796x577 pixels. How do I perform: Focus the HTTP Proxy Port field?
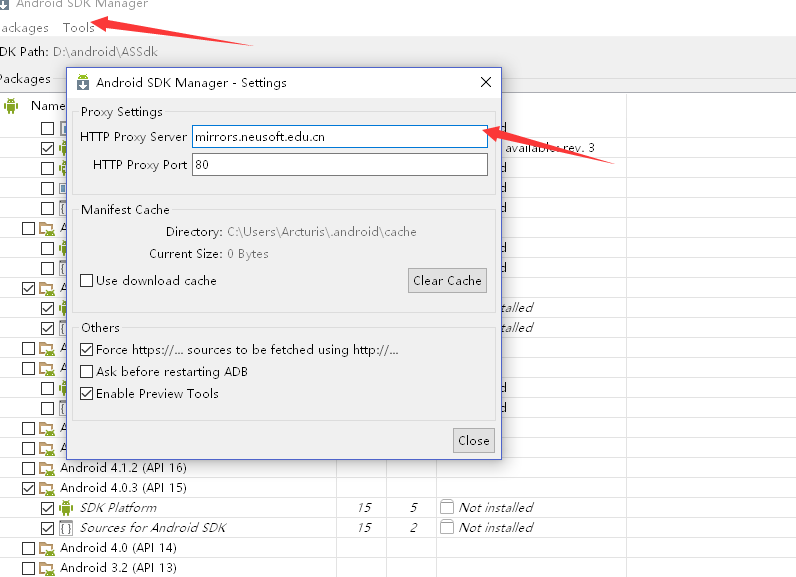click(340, 164)
